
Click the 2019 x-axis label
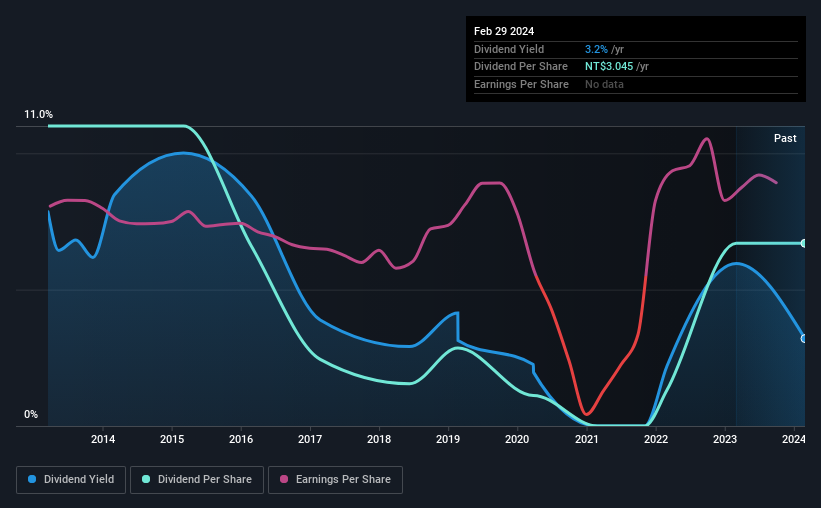pos(448,439)
